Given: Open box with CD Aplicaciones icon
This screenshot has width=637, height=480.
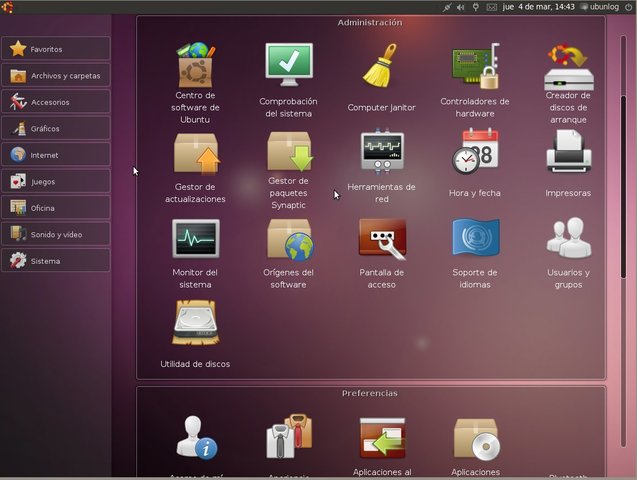Looking at the screenshot, I should point(476,439).
